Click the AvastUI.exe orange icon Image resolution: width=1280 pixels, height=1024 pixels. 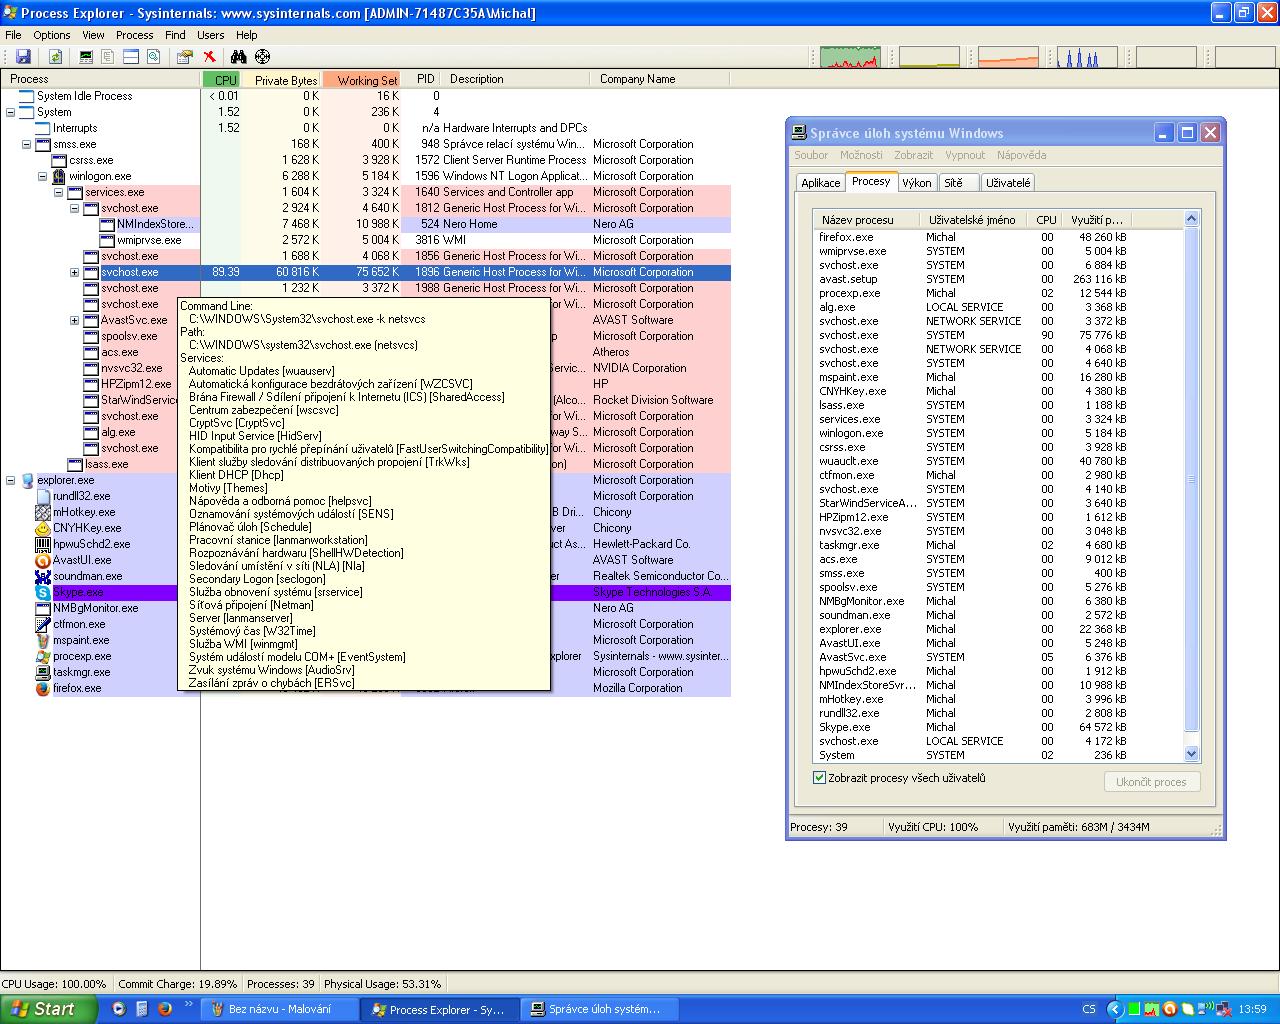point(43,560)
